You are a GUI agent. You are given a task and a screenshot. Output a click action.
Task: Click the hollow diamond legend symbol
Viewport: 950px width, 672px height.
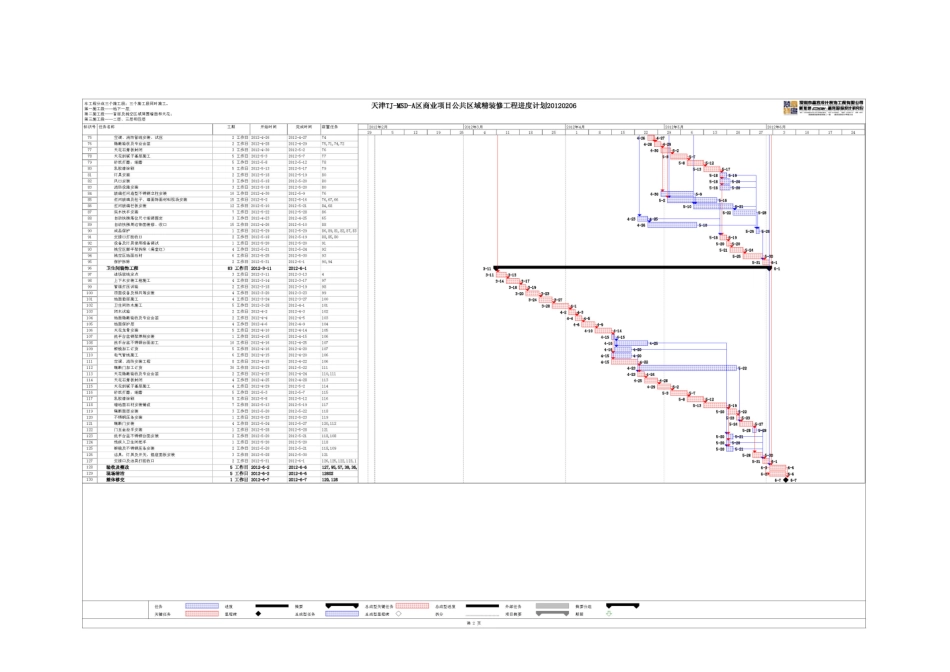[x=398, y=614]
